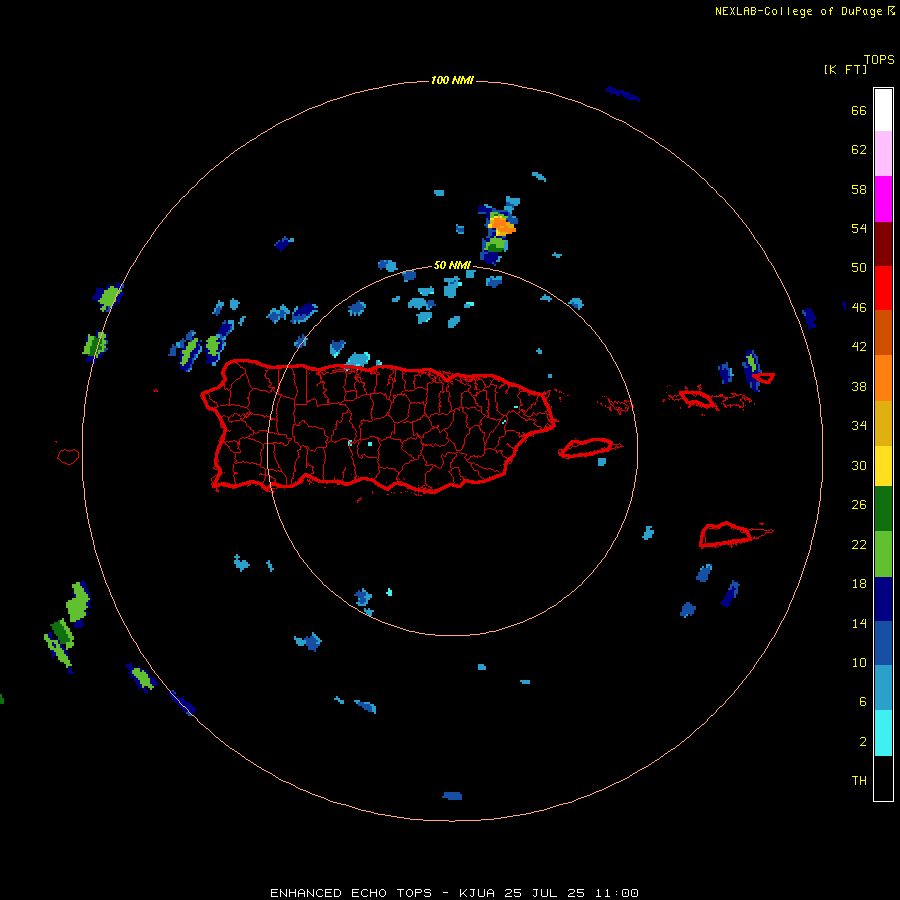Click the "11:00" time in the caption

coord(616,893)
